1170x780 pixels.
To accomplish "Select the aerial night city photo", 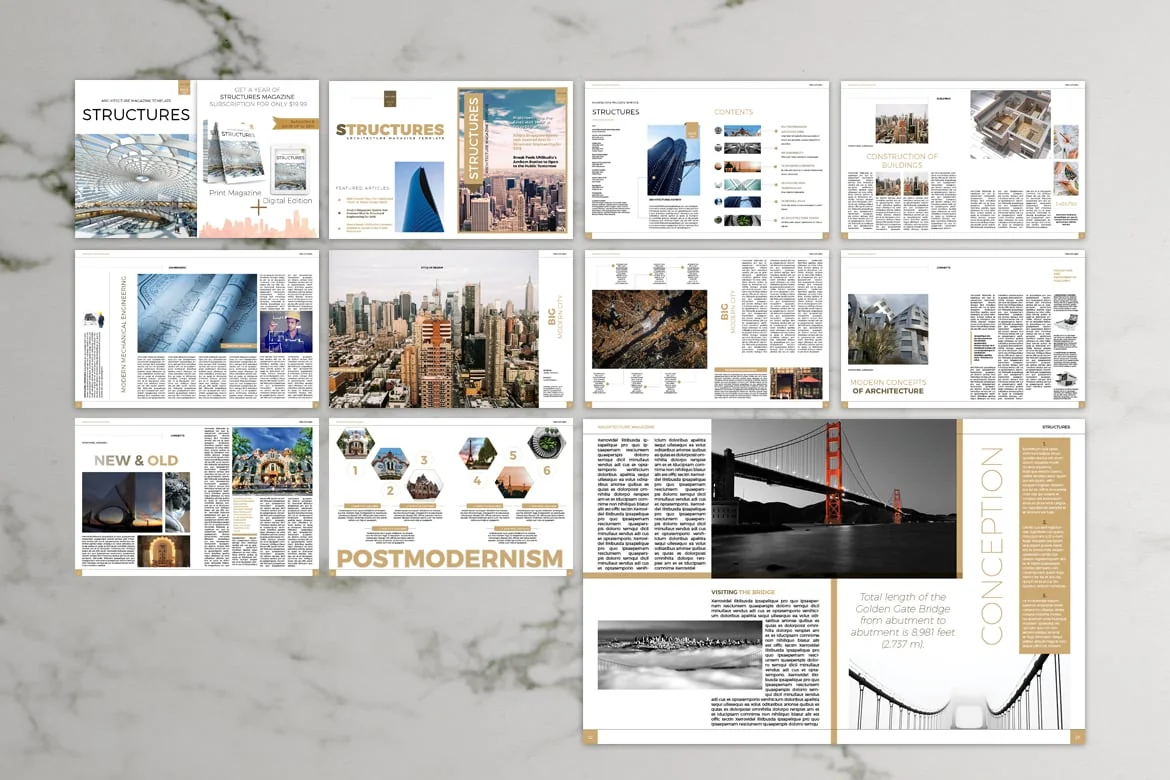I will [x=649, y=329].
